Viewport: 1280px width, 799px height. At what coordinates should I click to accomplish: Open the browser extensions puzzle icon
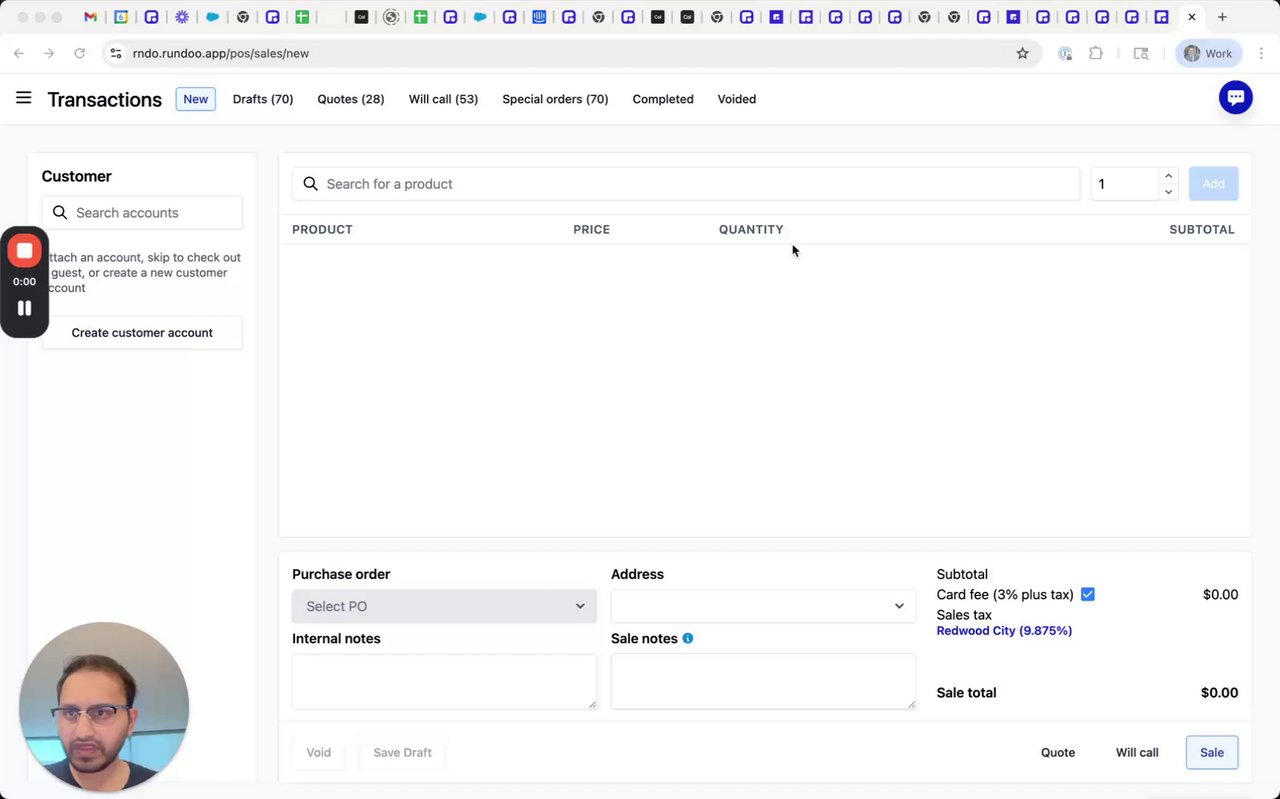[1096, 53]
